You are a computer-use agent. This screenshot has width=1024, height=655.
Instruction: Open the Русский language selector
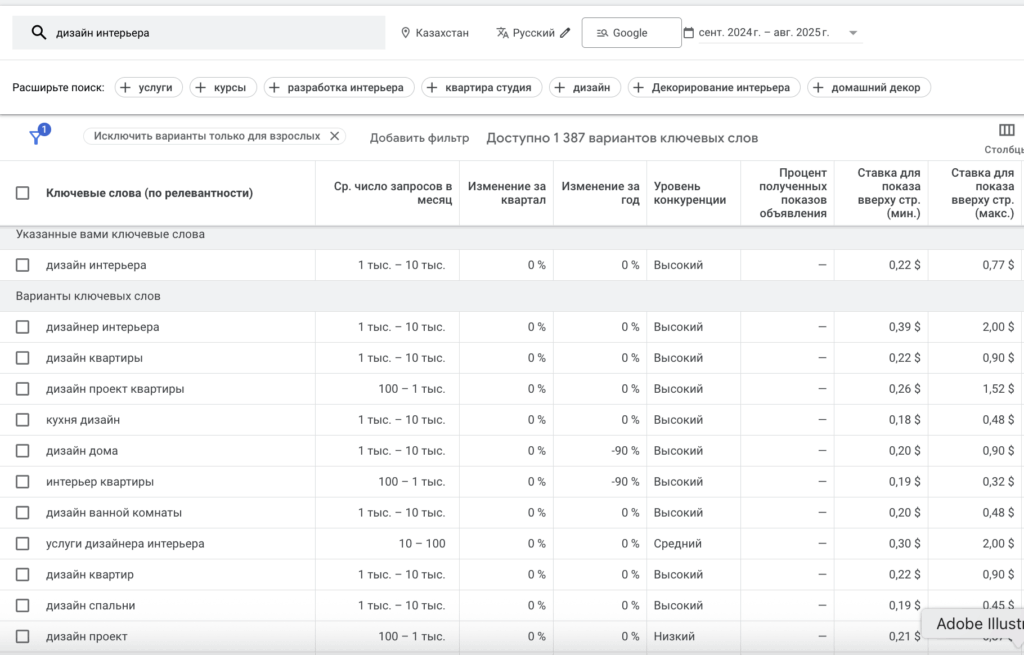(x=533, y=33)
